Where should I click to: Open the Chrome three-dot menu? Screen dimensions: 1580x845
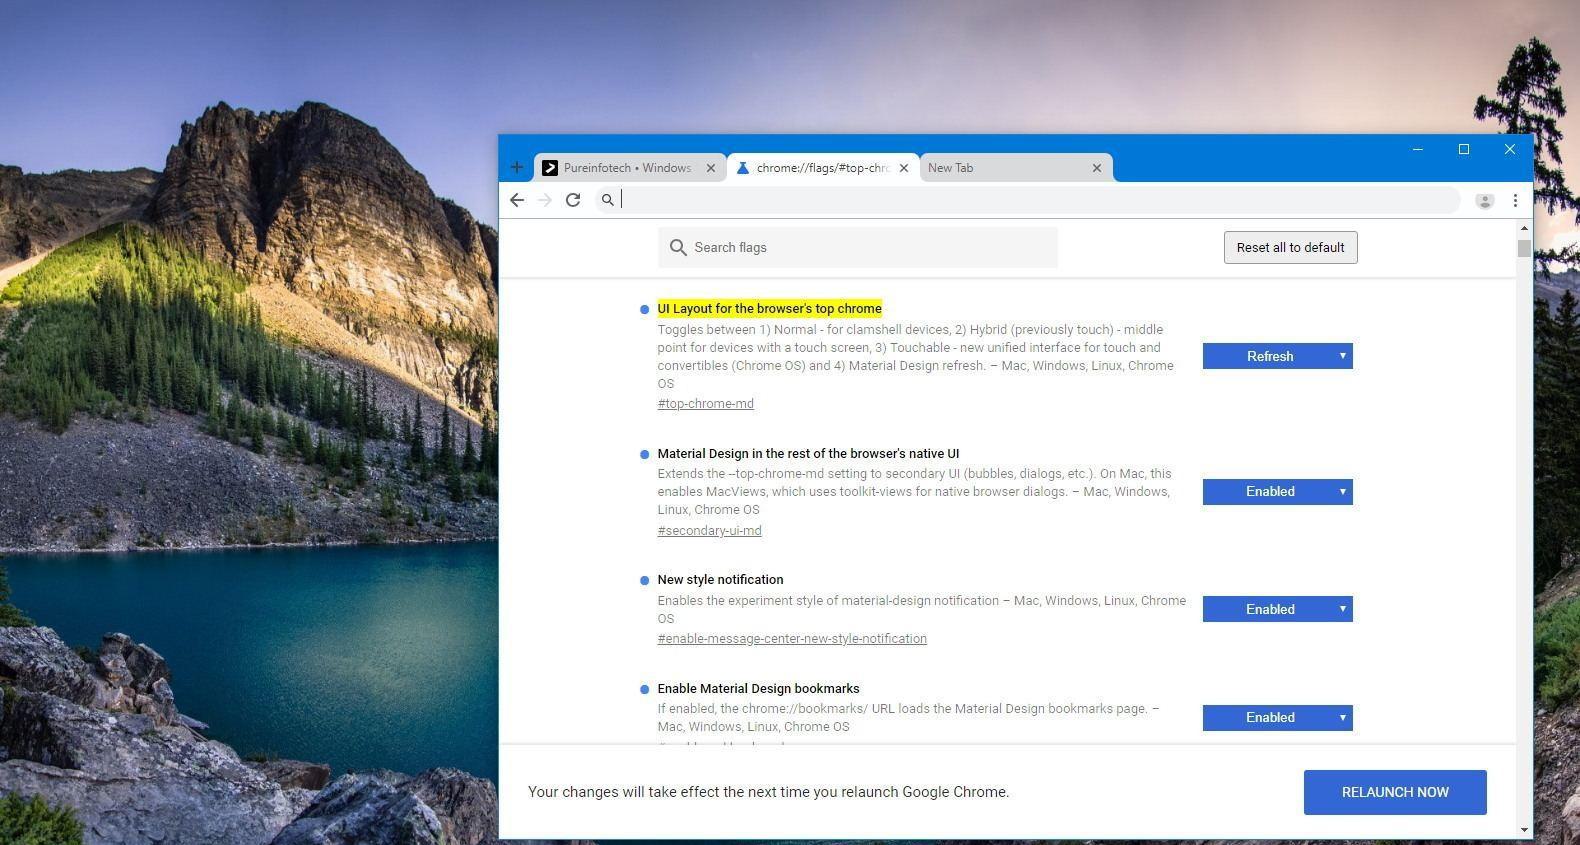click(1515, 201)
